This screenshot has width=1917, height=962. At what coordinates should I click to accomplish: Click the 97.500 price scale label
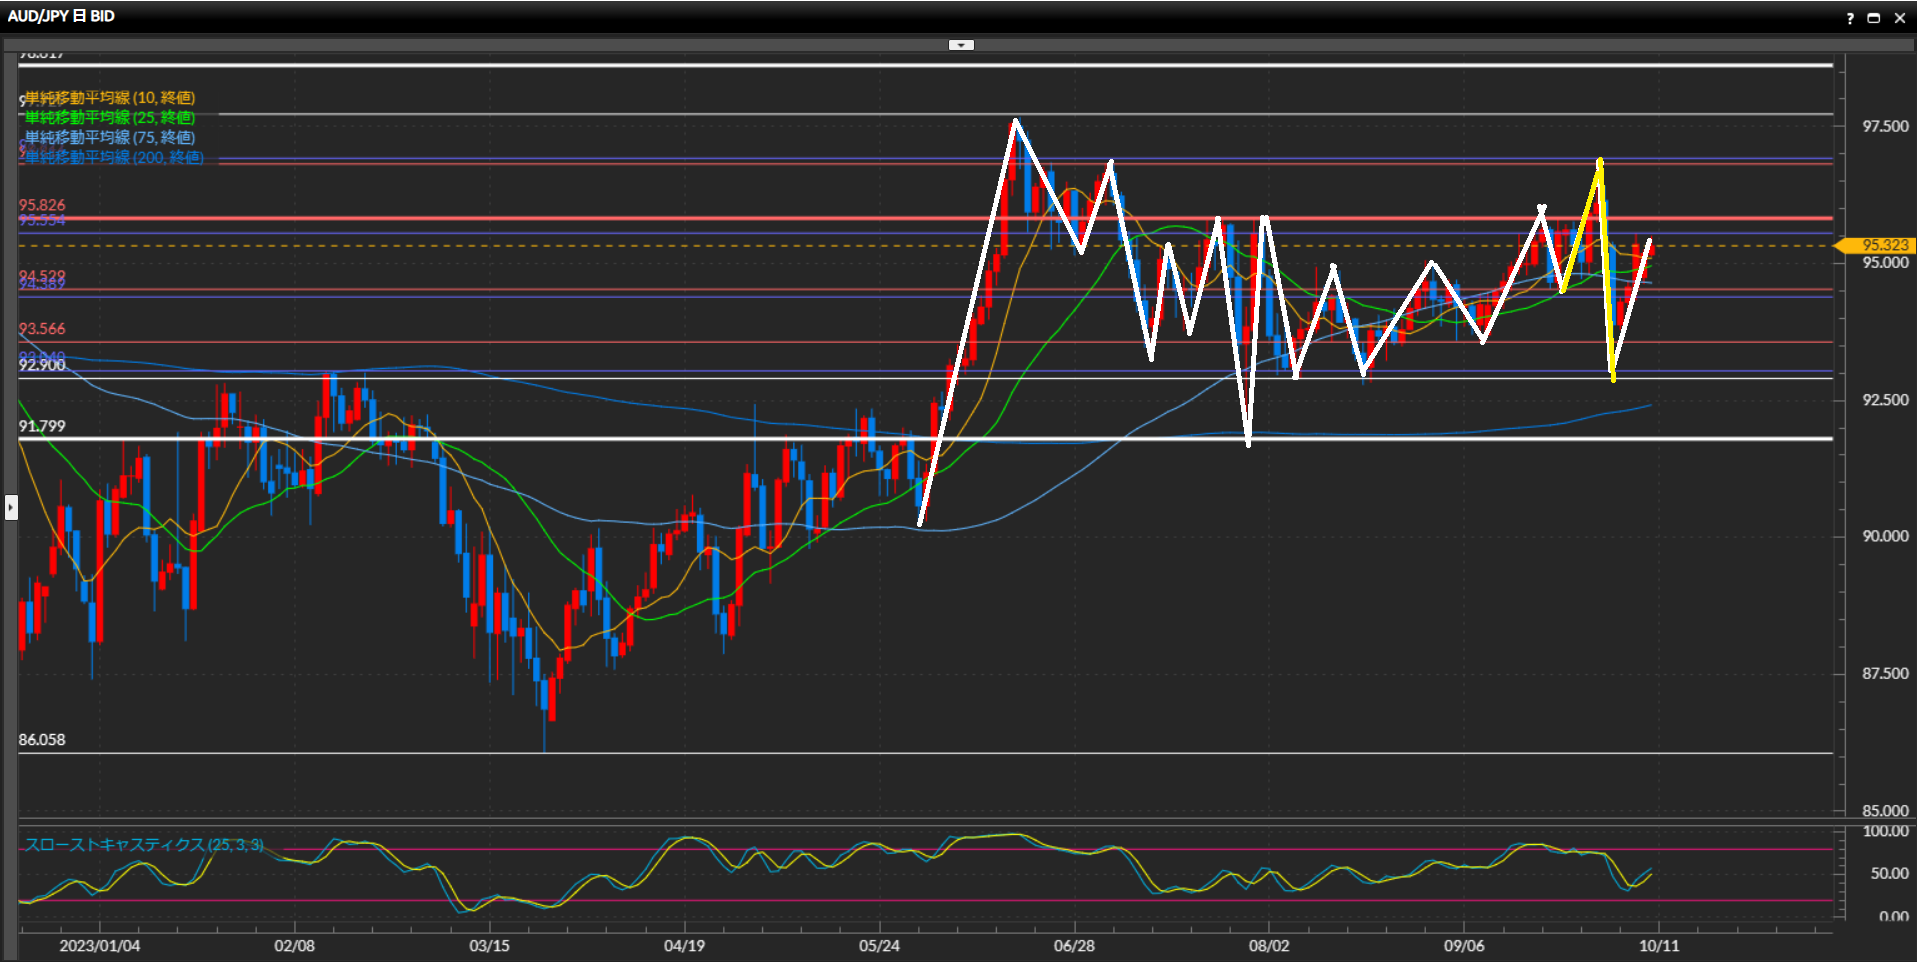[1885, 126]
